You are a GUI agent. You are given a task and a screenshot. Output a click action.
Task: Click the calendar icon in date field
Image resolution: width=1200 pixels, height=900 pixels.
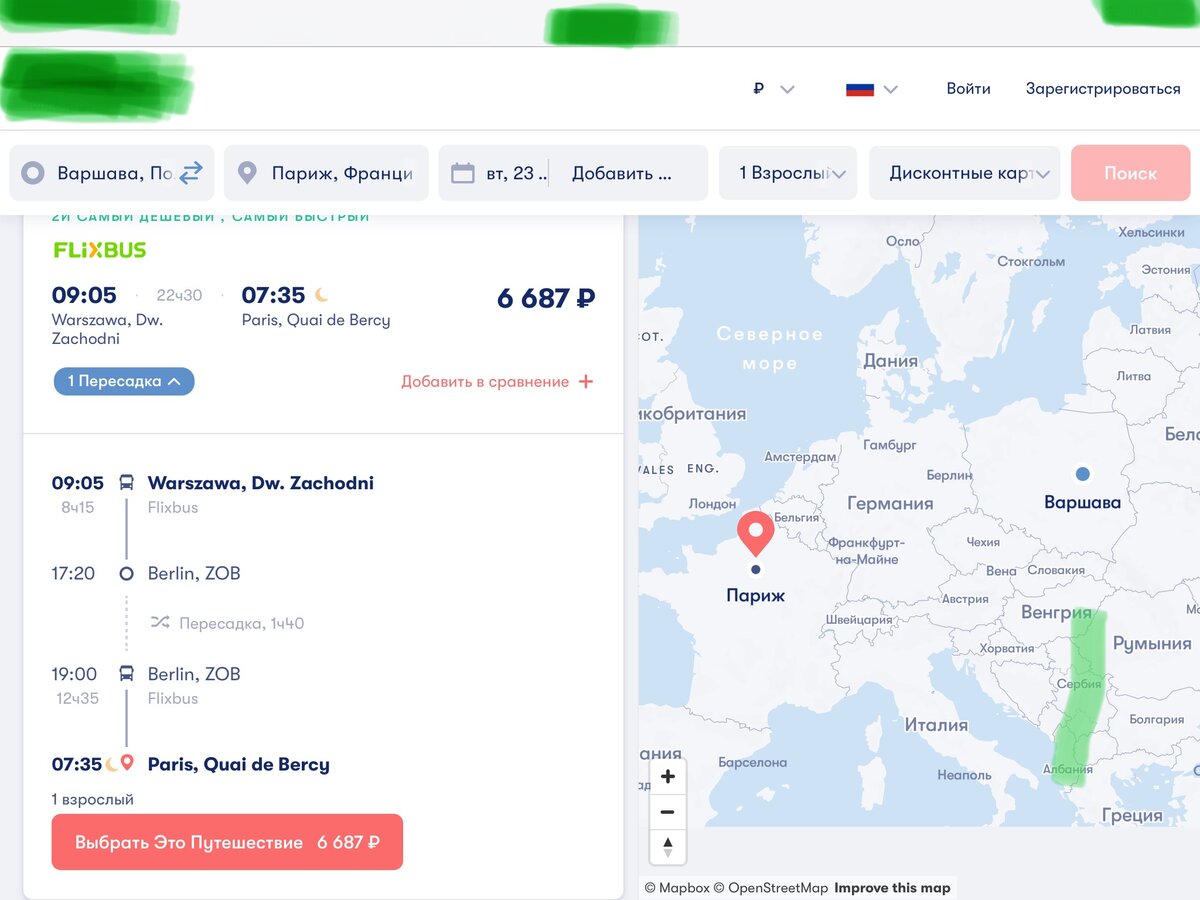pyautogui.click(x=463, y=171)
